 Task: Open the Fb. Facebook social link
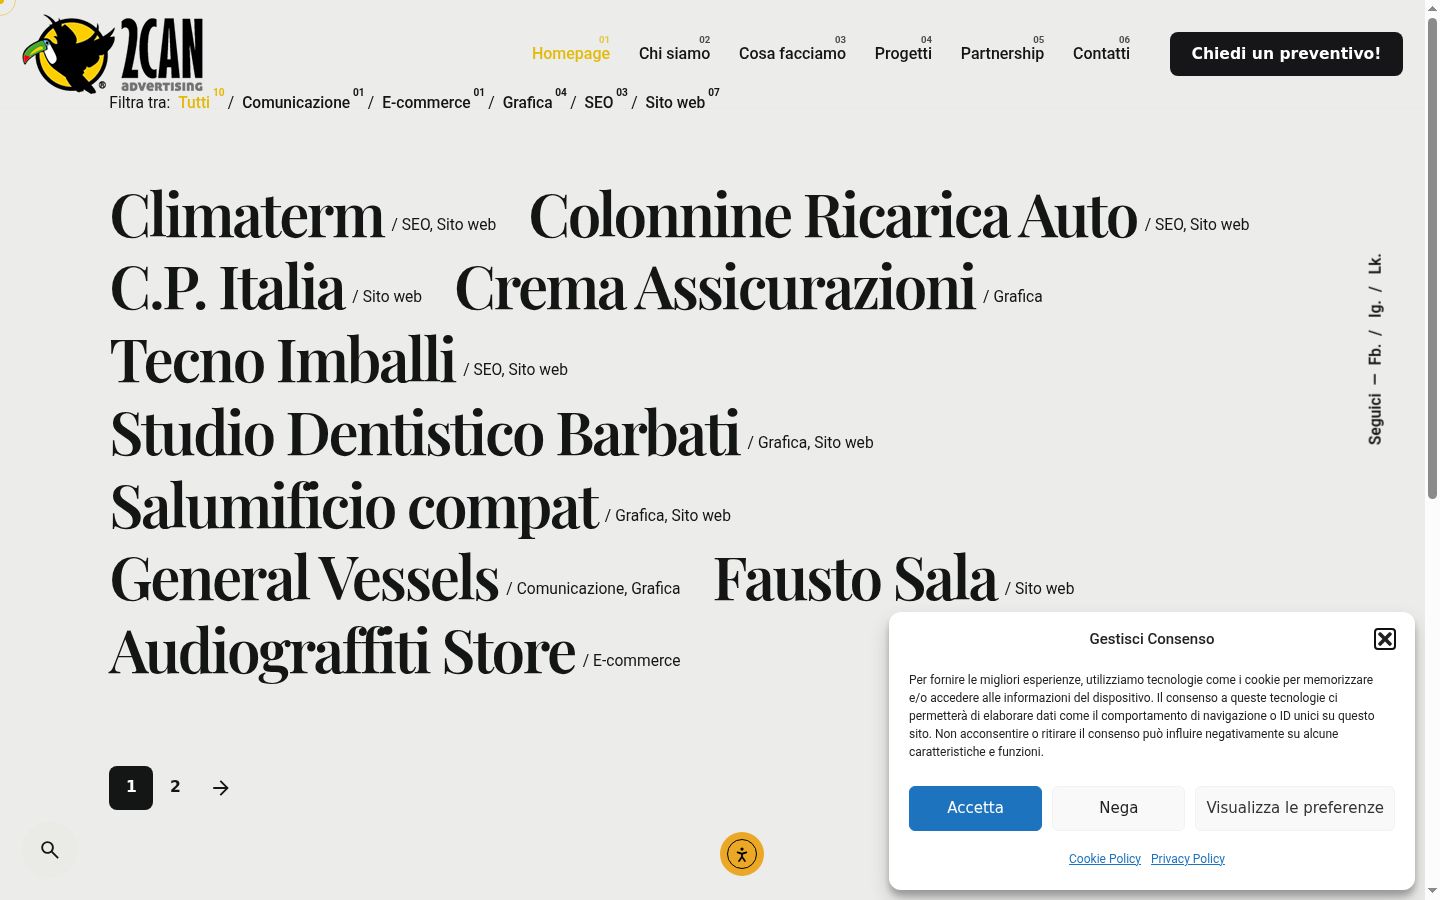pyautogui.click(x=1375, y=354)
